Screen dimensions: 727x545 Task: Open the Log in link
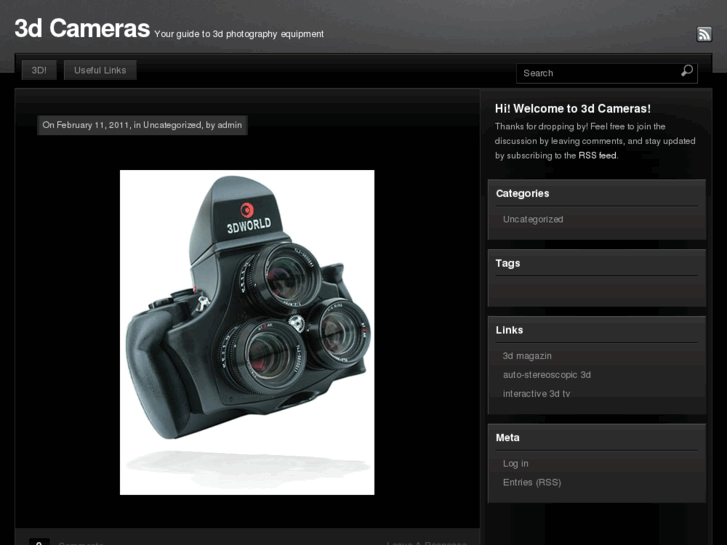[516, 463]
